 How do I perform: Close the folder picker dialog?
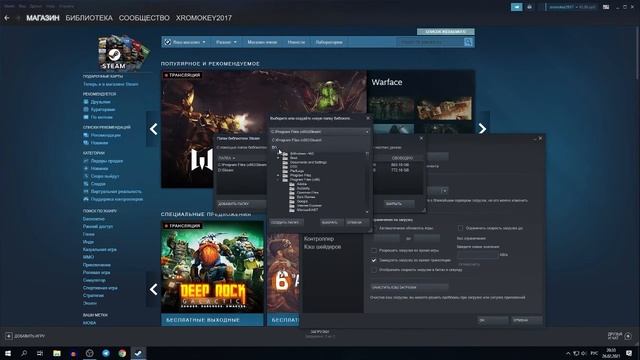(x=368, y=118)
